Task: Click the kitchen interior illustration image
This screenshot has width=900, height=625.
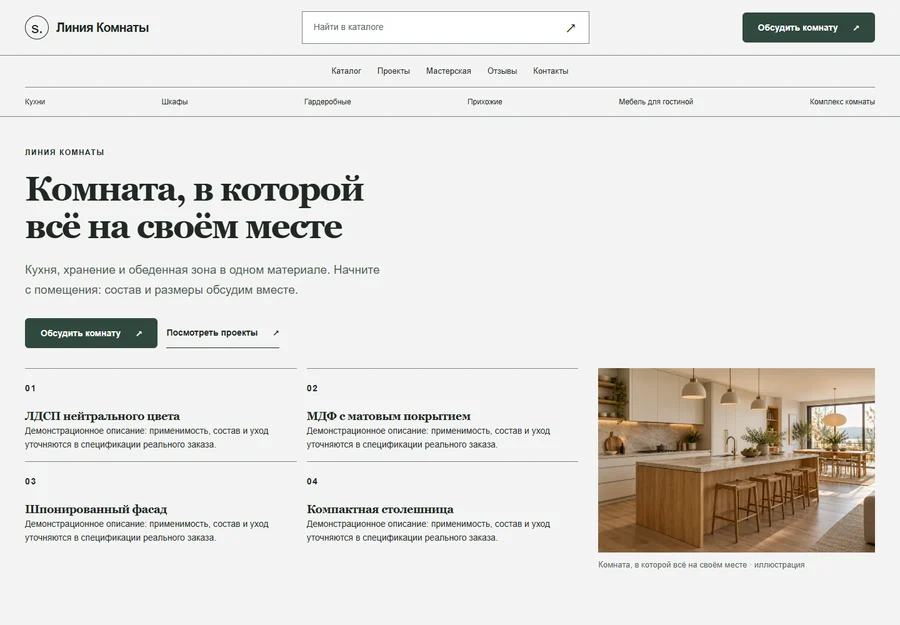Action: (x=736, y=460)
